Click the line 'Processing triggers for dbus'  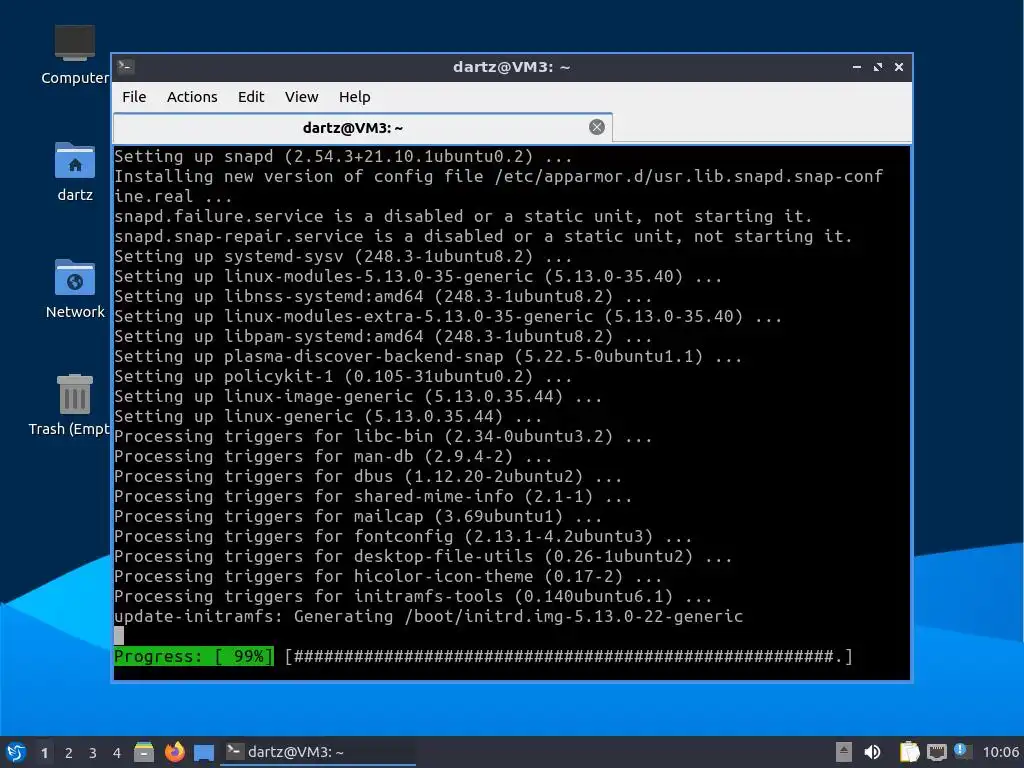[368, 476]
